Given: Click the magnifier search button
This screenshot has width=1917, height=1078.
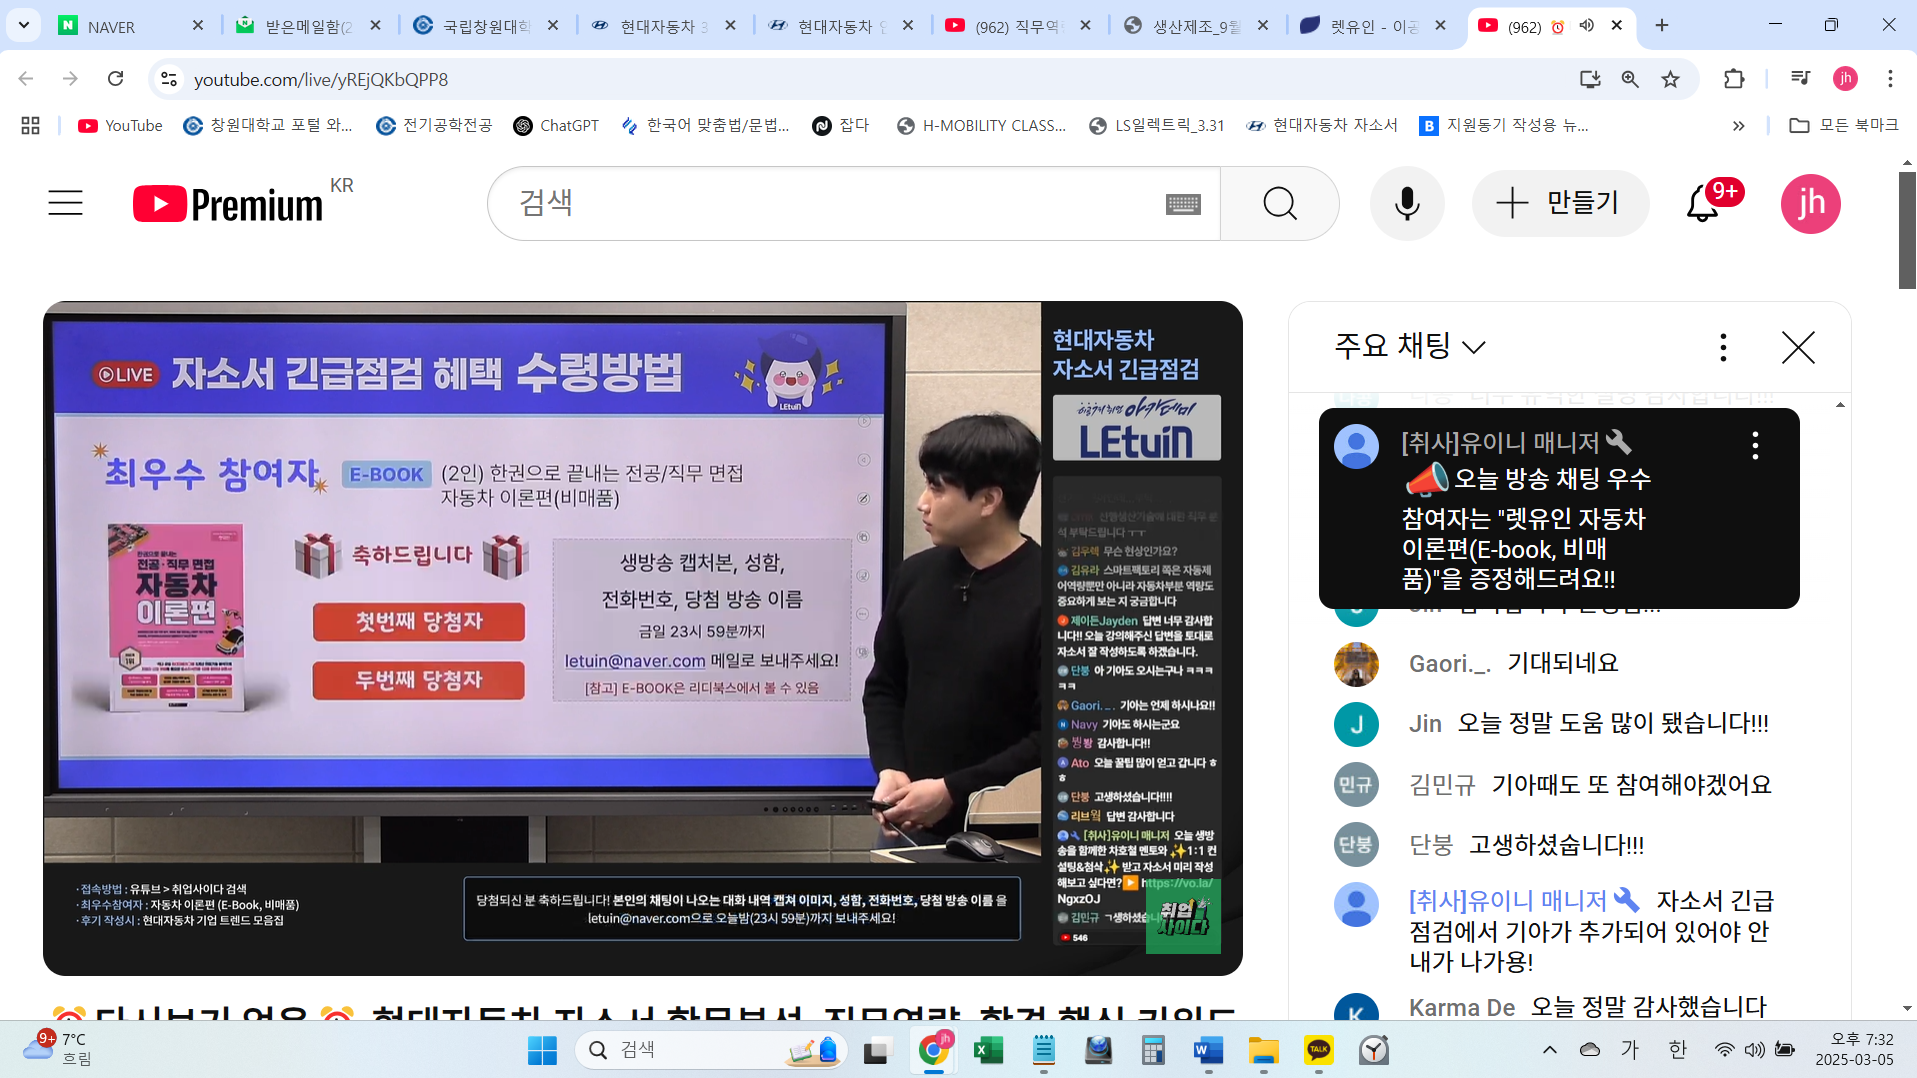Looking at the screenshot, I should point(1280,203).
